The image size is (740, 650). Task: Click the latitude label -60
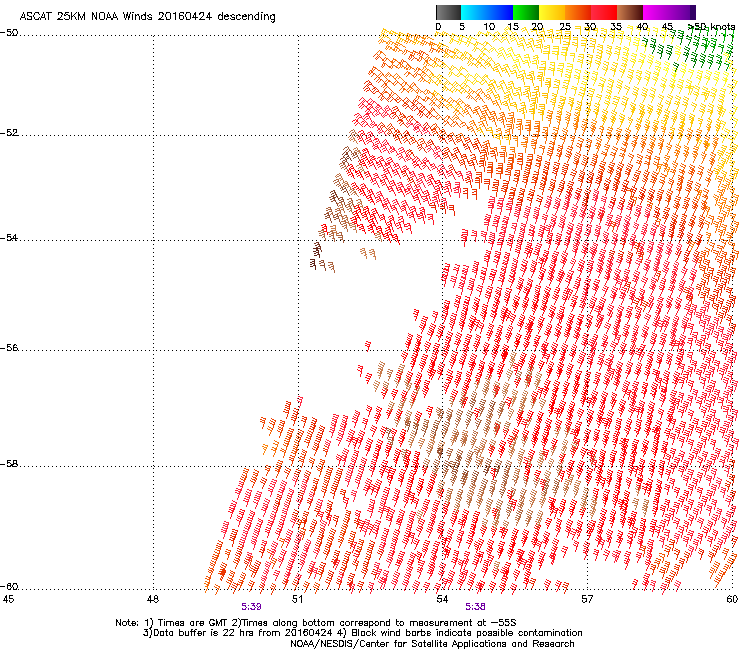pyautogui.click(x=9, y=587)
